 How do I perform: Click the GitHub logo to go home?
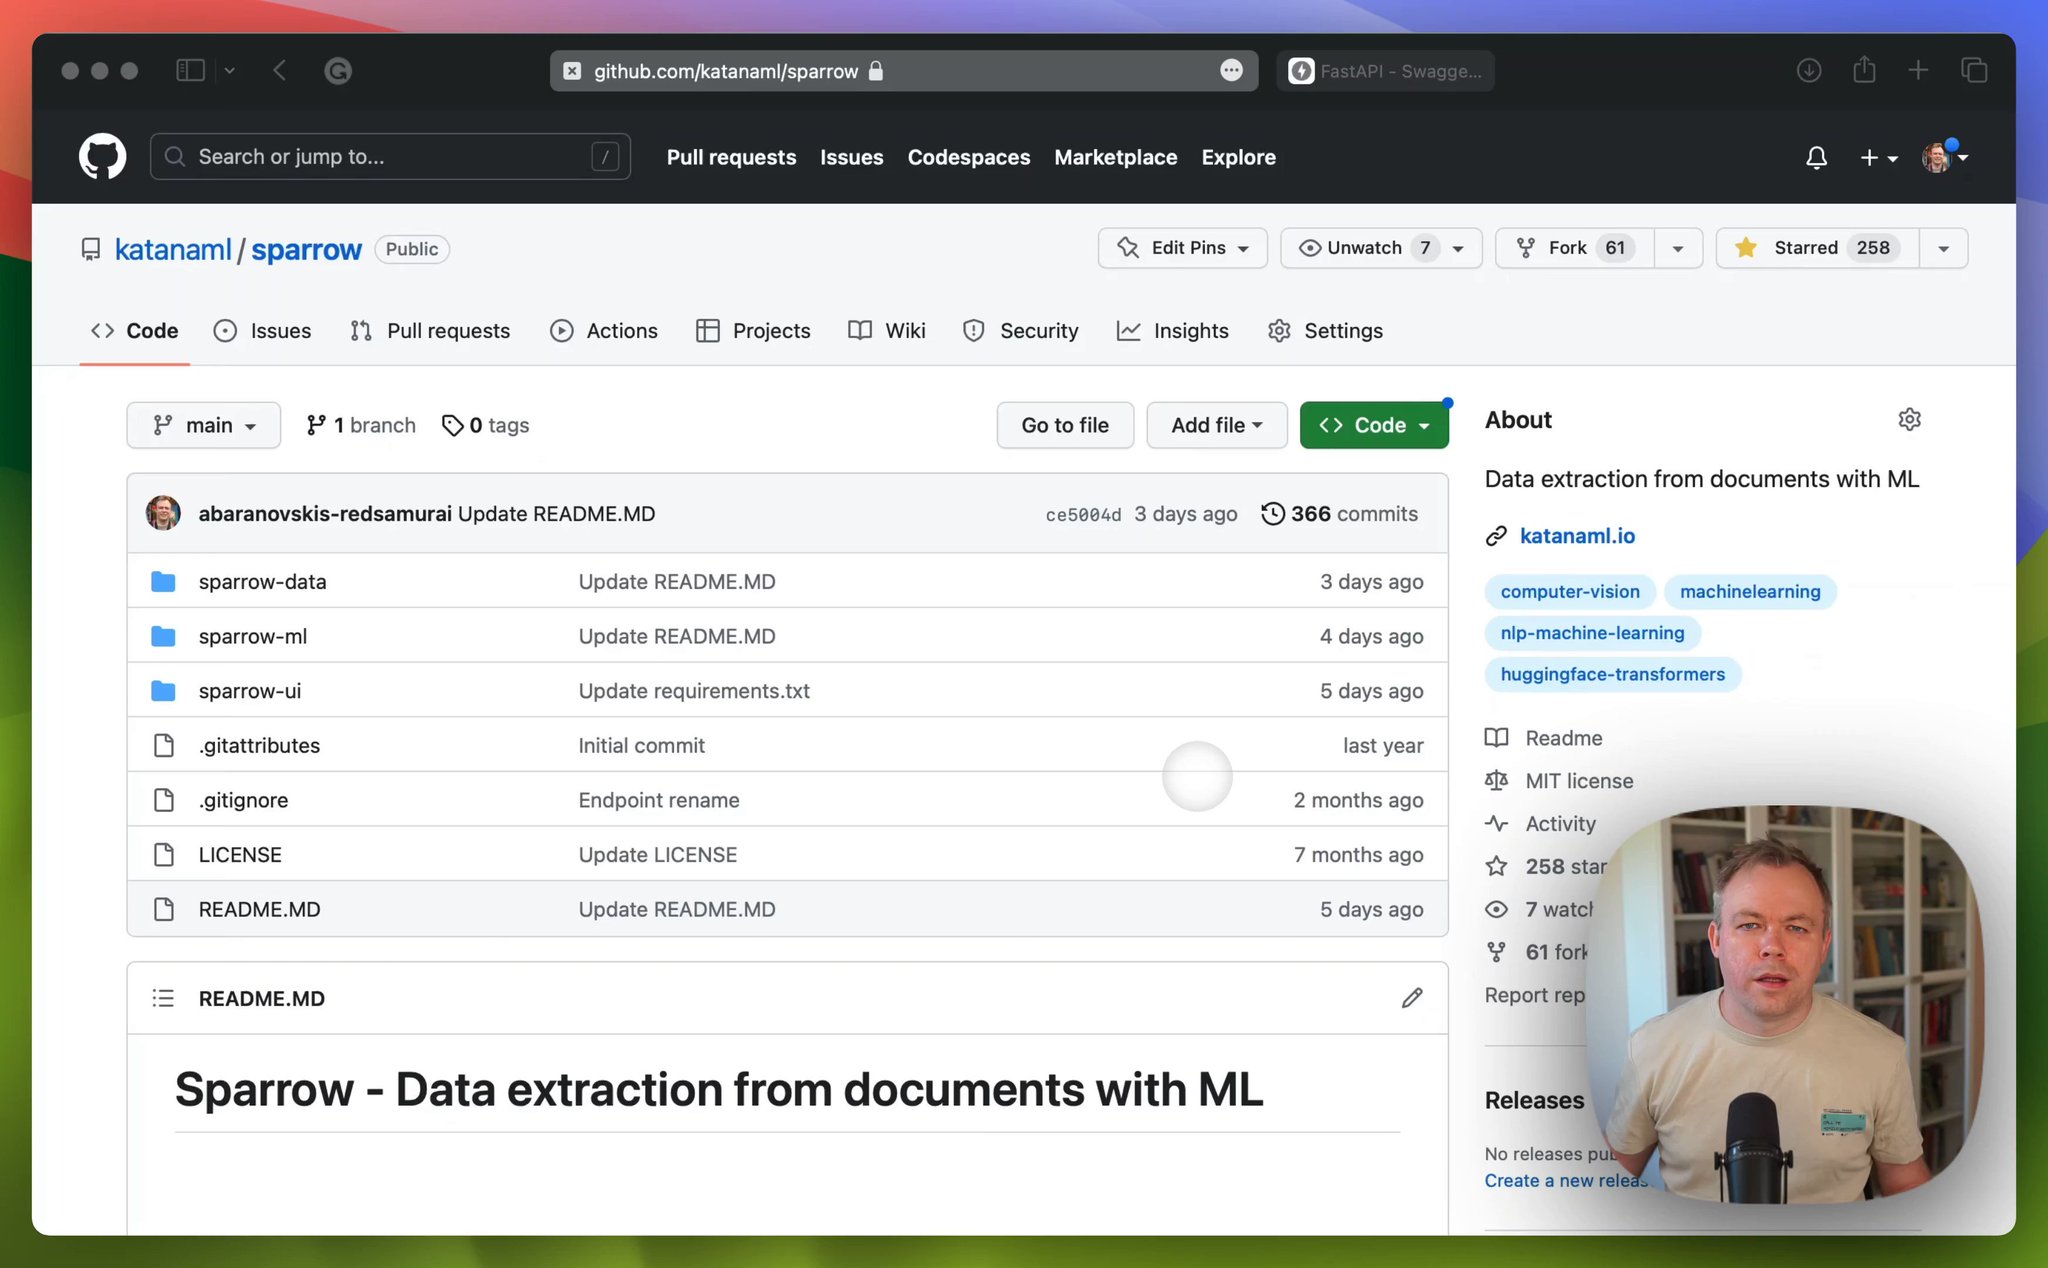click(101, 156)
